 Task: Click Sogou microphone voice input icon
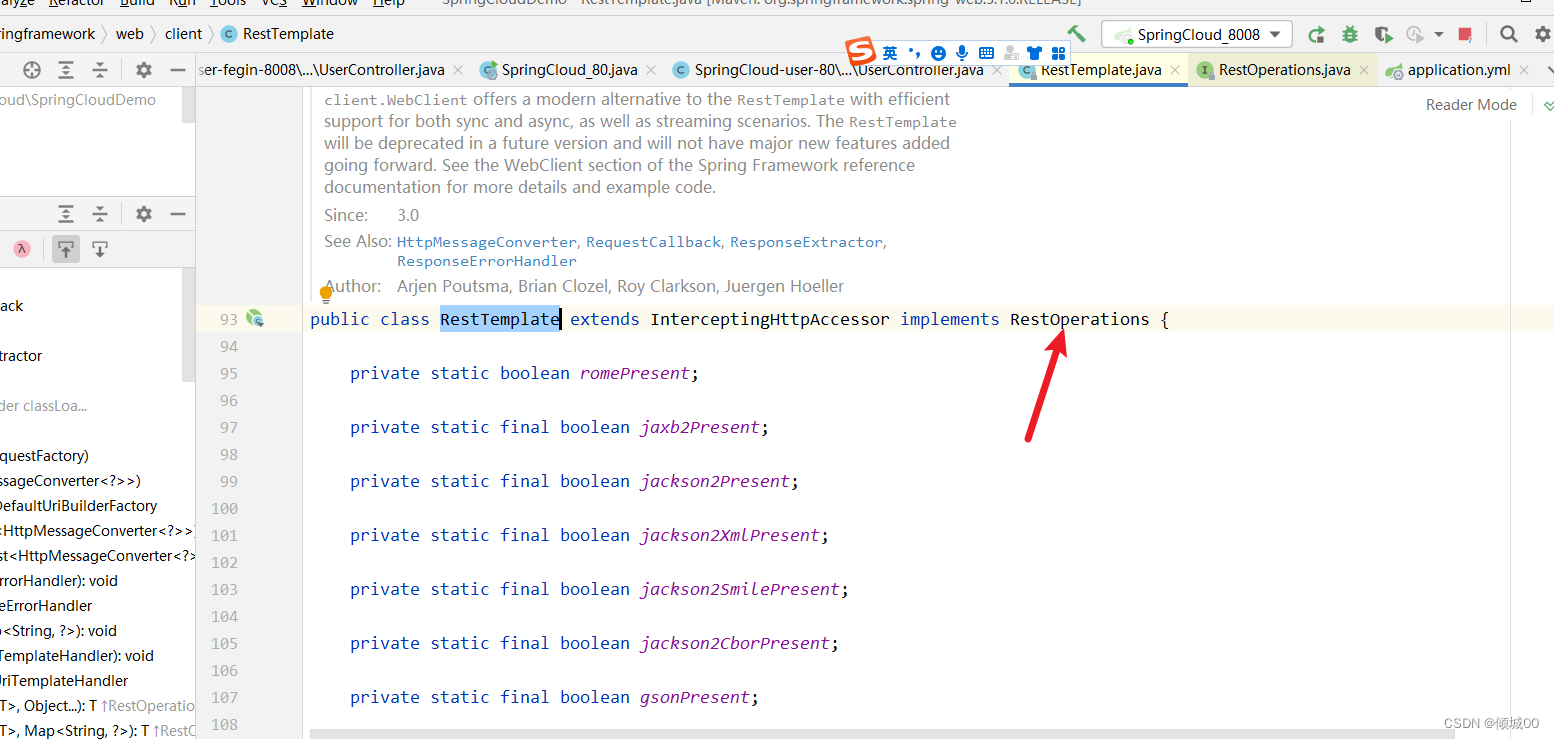(962, 53)
